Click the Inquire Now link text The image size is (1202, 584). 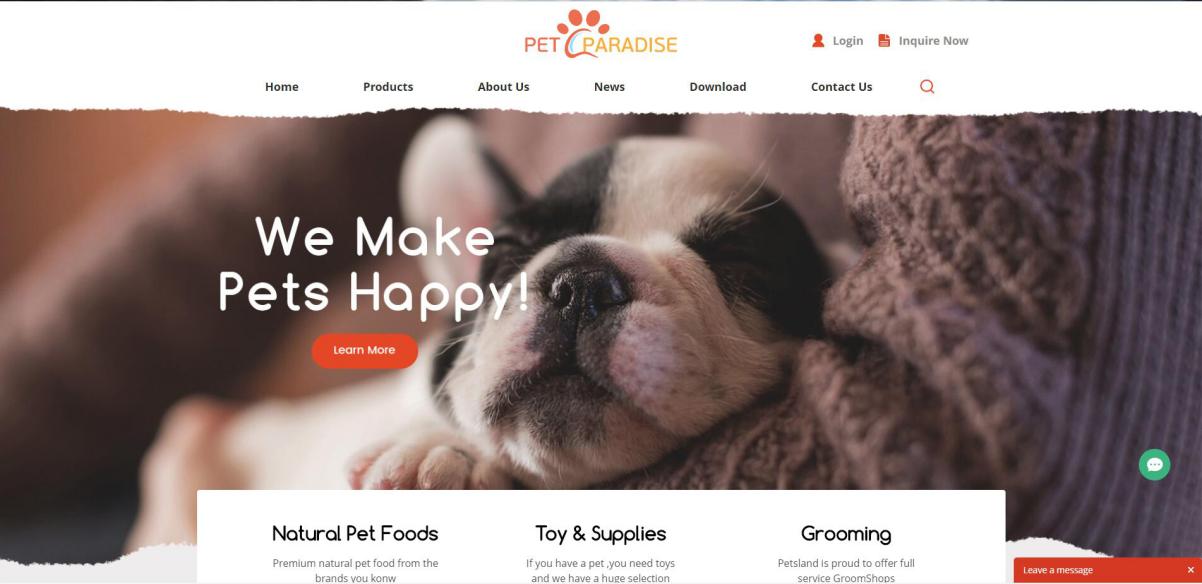point(933,41)
